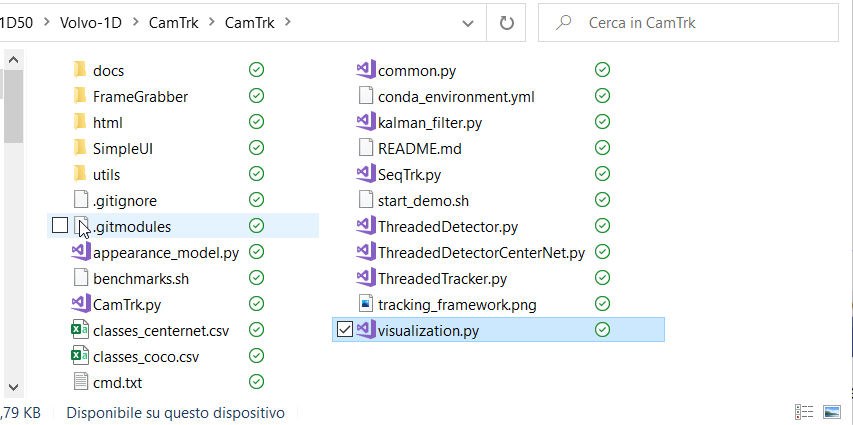This screenshot has height=425, width=853.
Task: Click the navigation pane scrollbar down arrow
Action: (x=12, y=386)
